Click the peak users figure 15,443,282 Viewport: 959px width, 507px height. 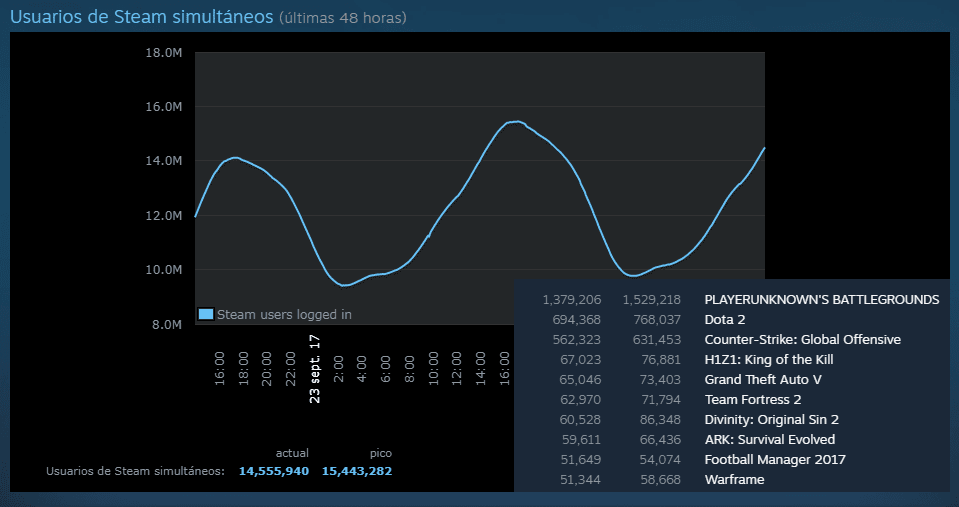[357, 472]
